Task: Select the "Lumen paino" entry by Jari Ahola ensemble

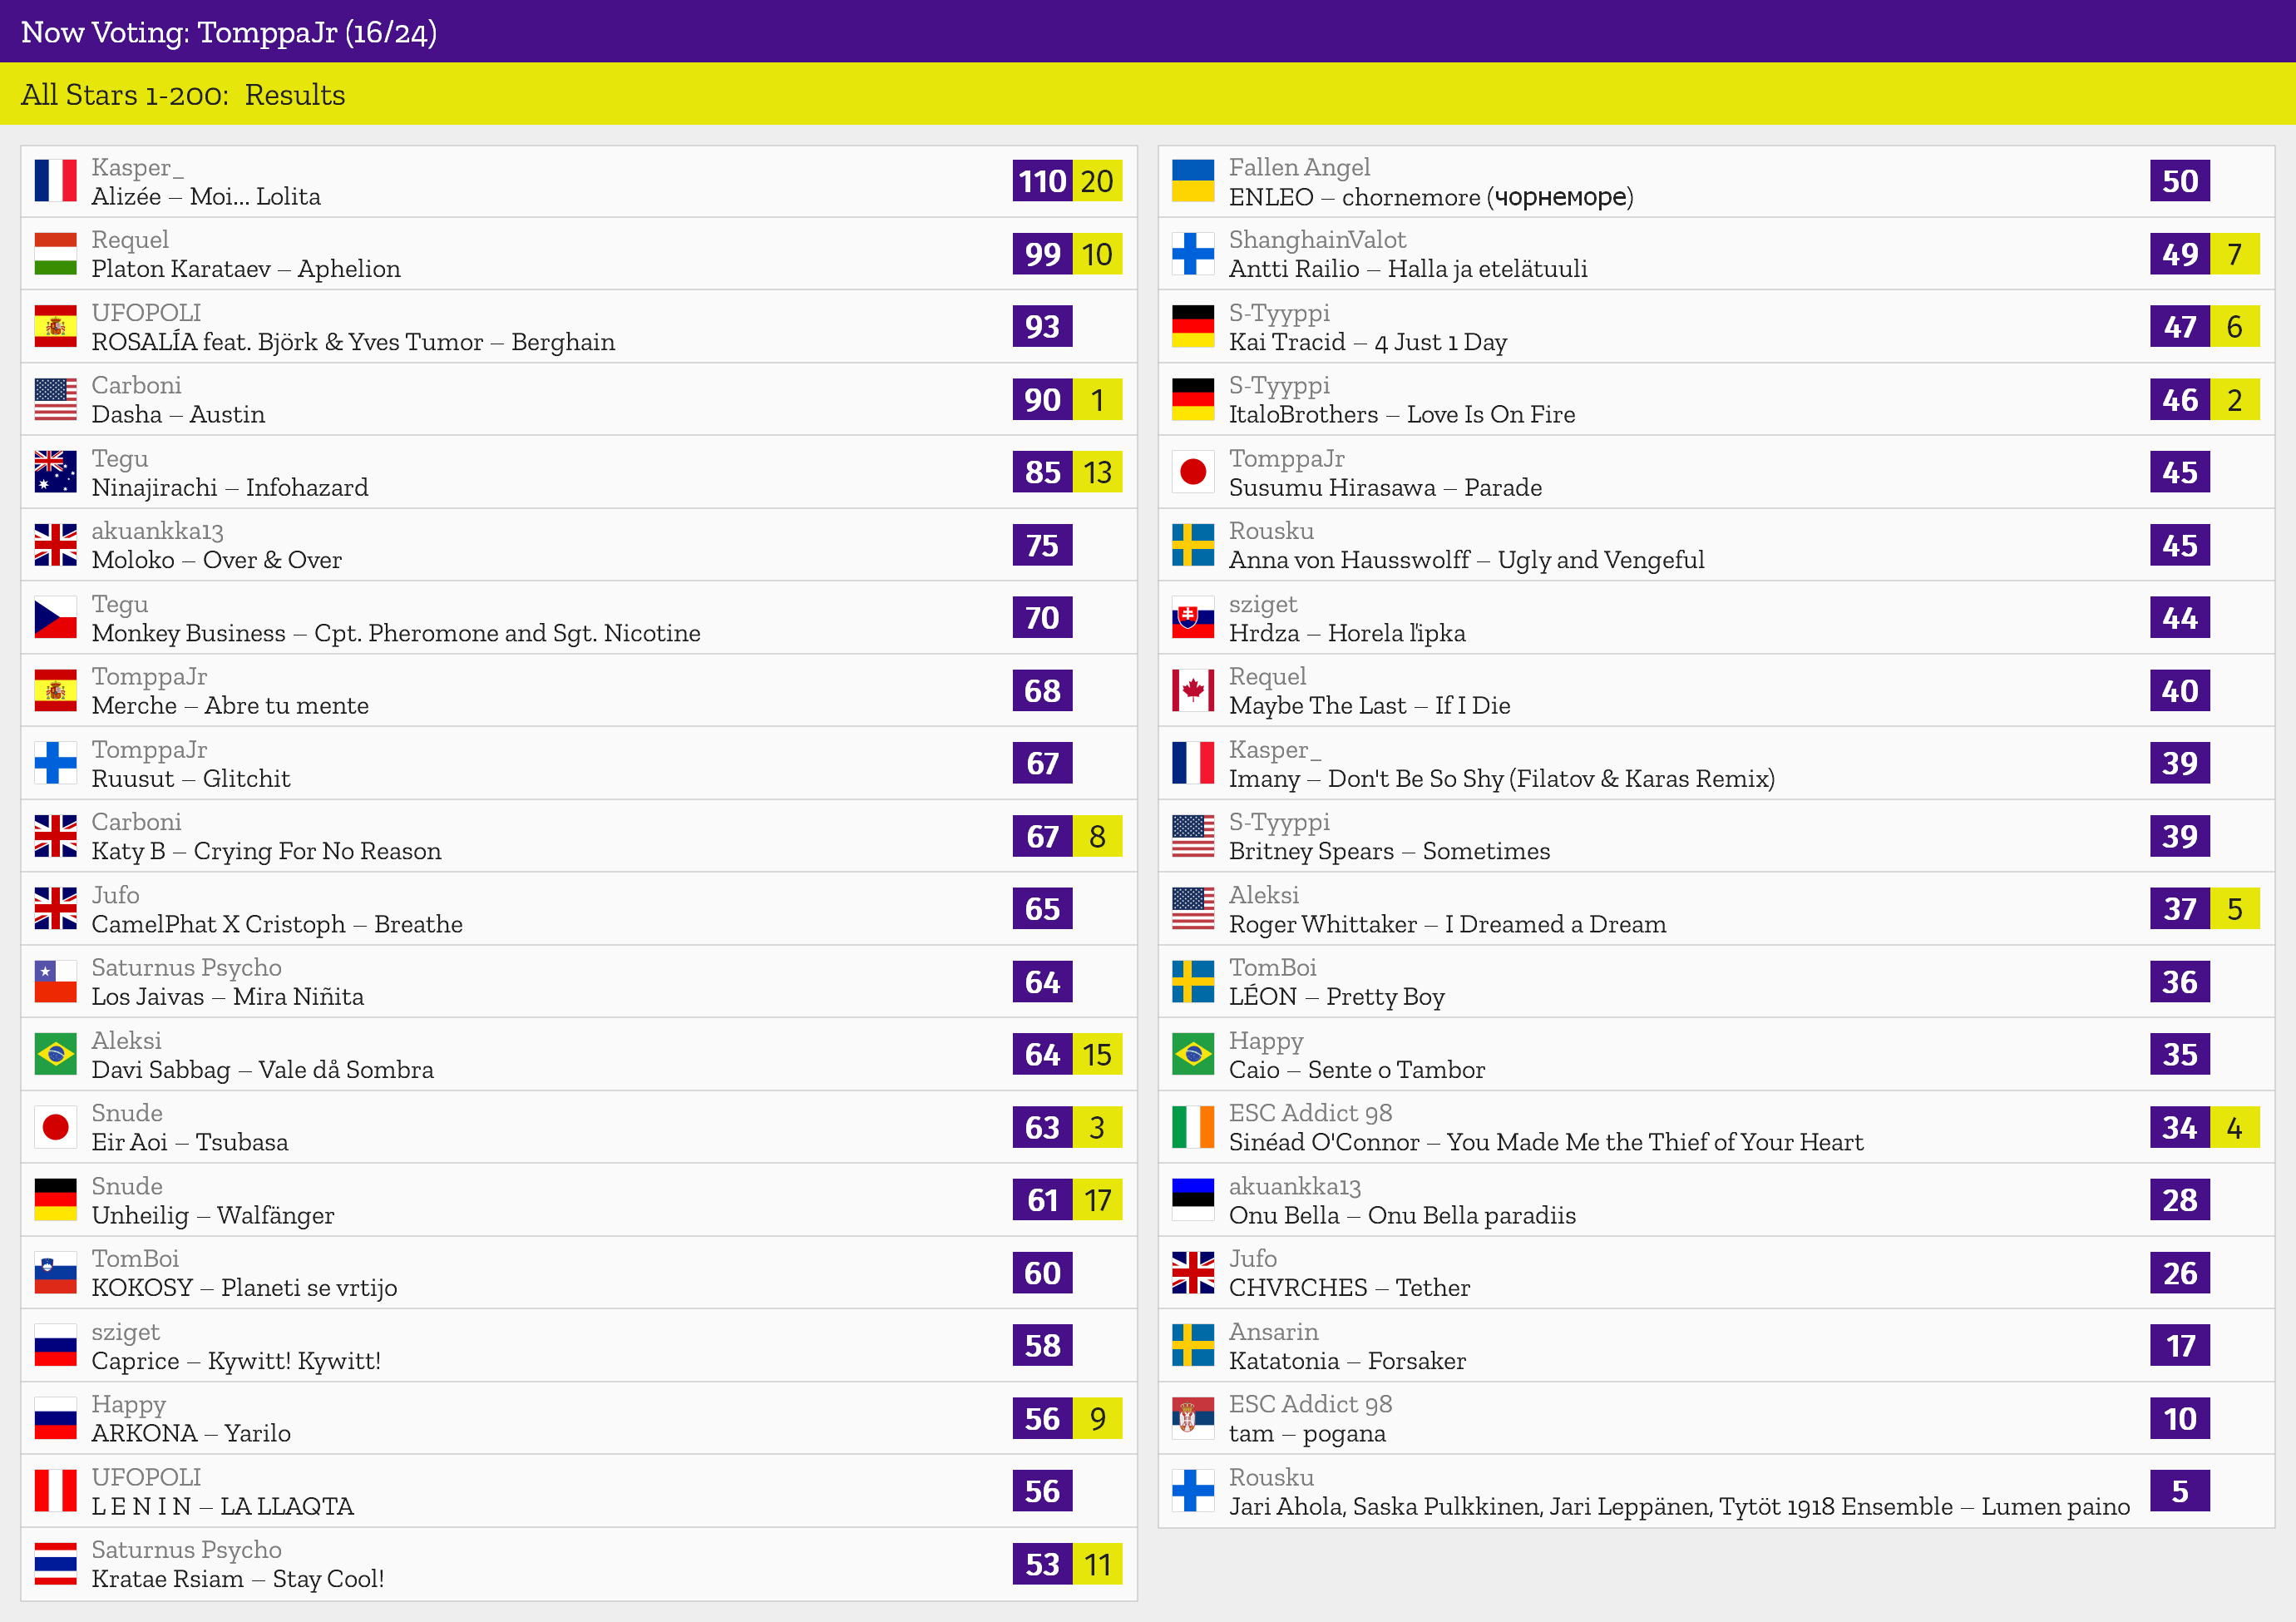Action: click(x=1680, y=1507)
